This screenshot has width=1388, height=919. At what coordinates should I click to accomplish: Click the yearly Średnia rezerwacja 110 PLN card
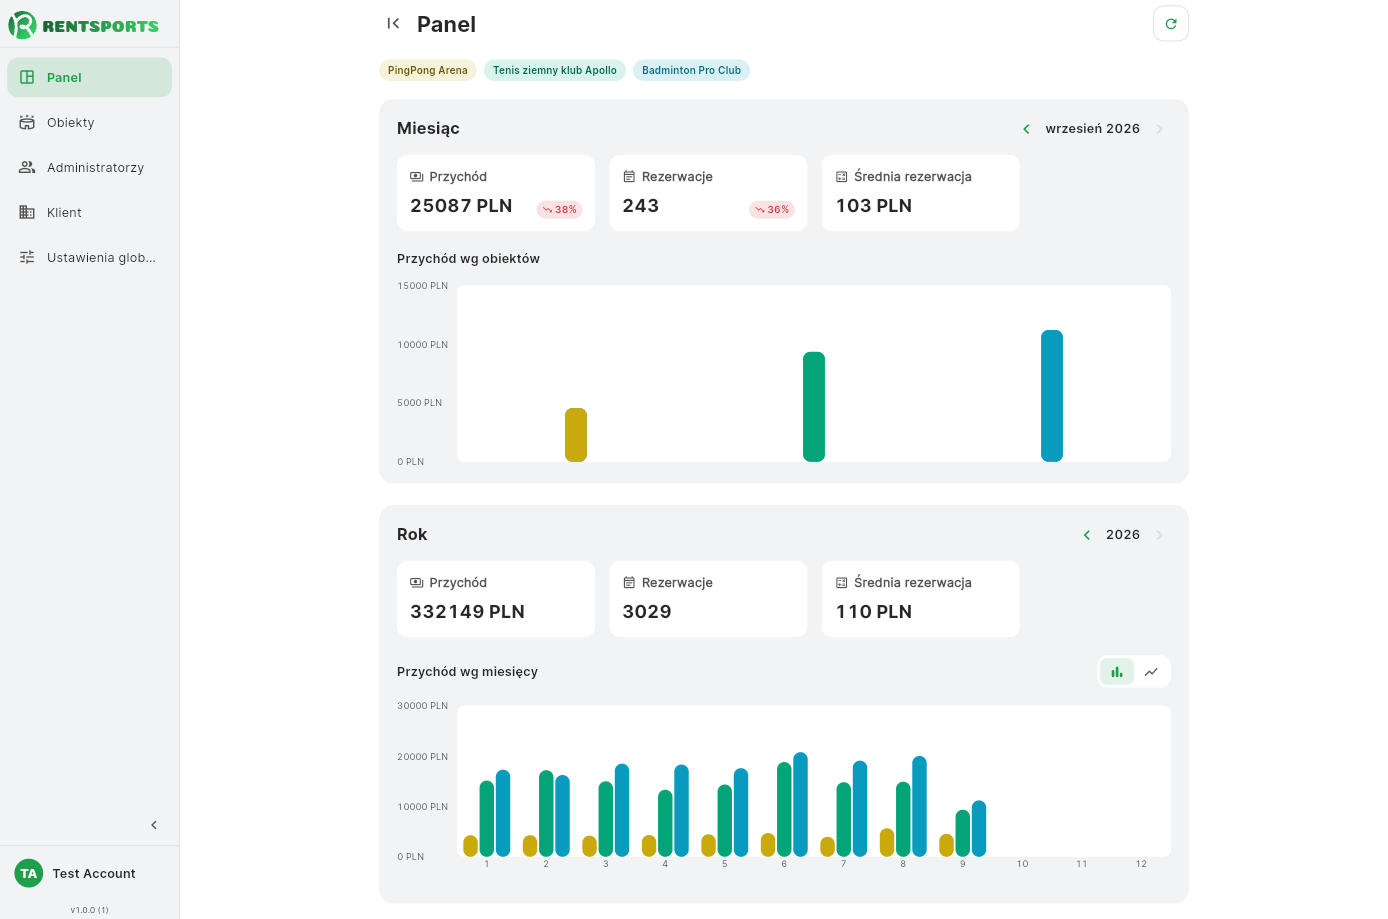[x=921, y=599]
